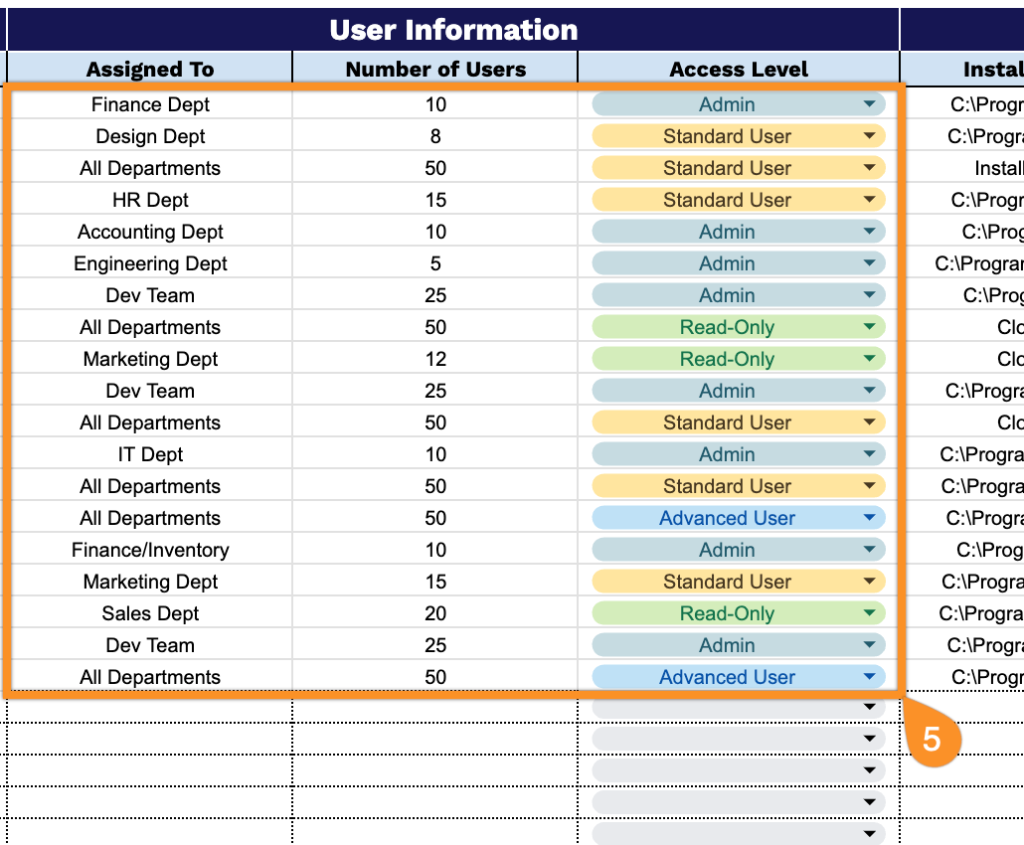
Task: Click the User Information title bar
Action: pos(453,30)
